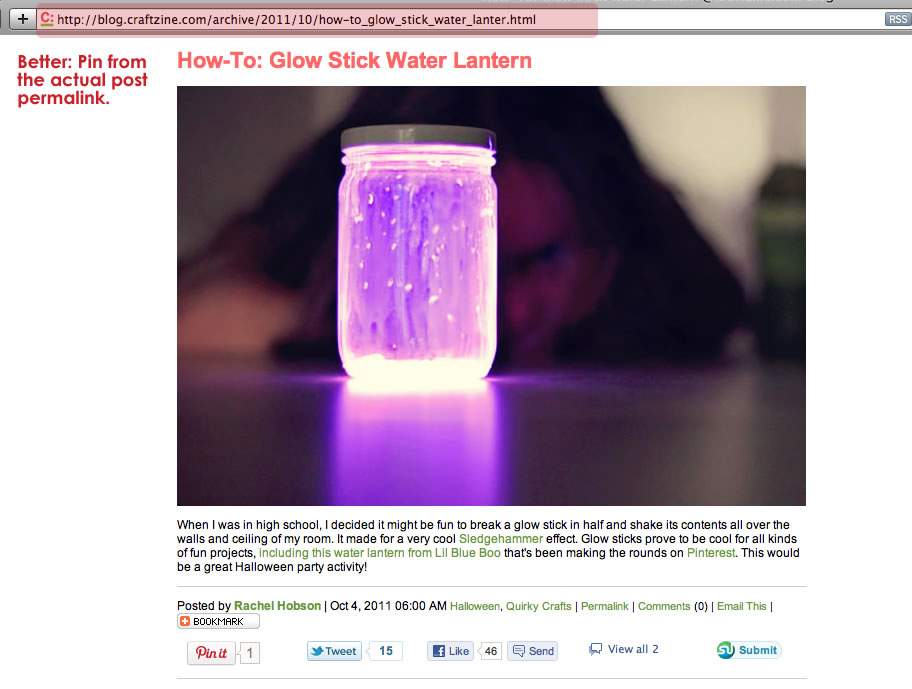Follow the Sledgehammer link

[x=501, y=539]
